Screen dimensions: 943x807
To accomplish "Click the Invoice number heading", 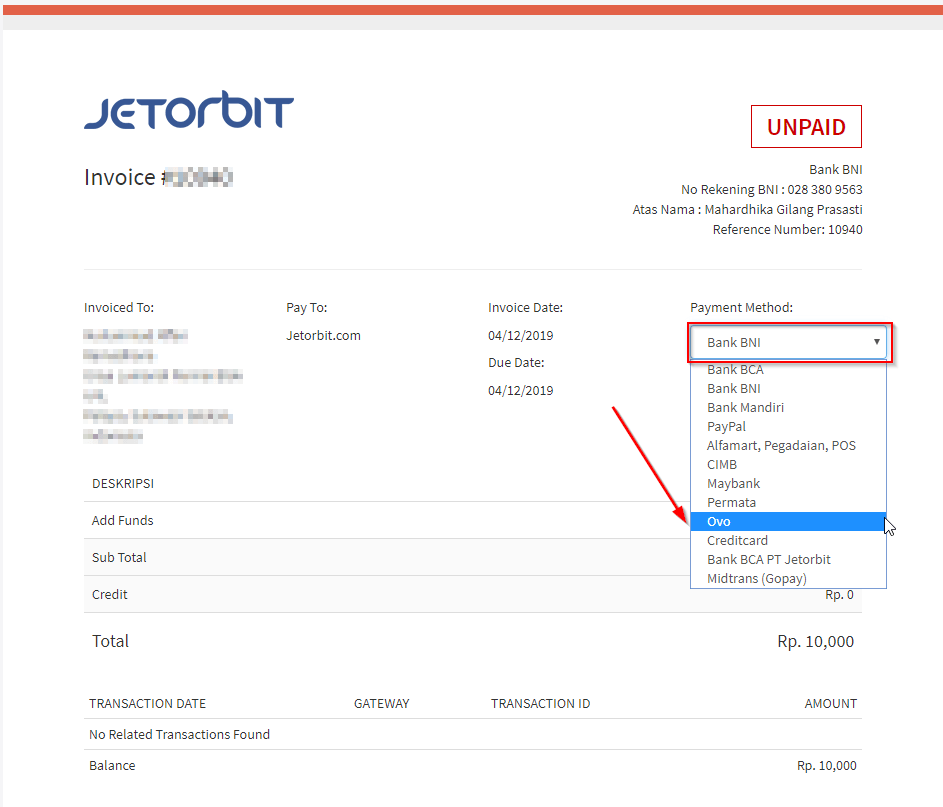I will point(158,177).
